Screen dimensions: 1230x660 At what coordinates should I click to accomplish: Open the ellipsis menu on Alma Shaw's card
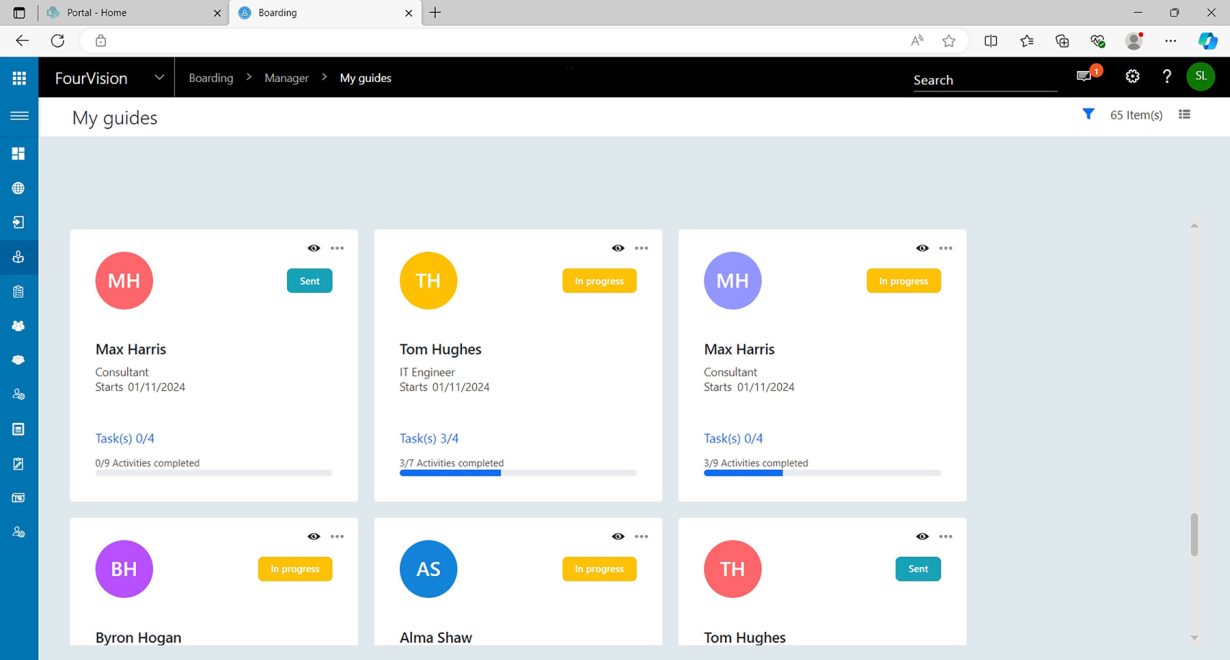(x=641, y=536)
